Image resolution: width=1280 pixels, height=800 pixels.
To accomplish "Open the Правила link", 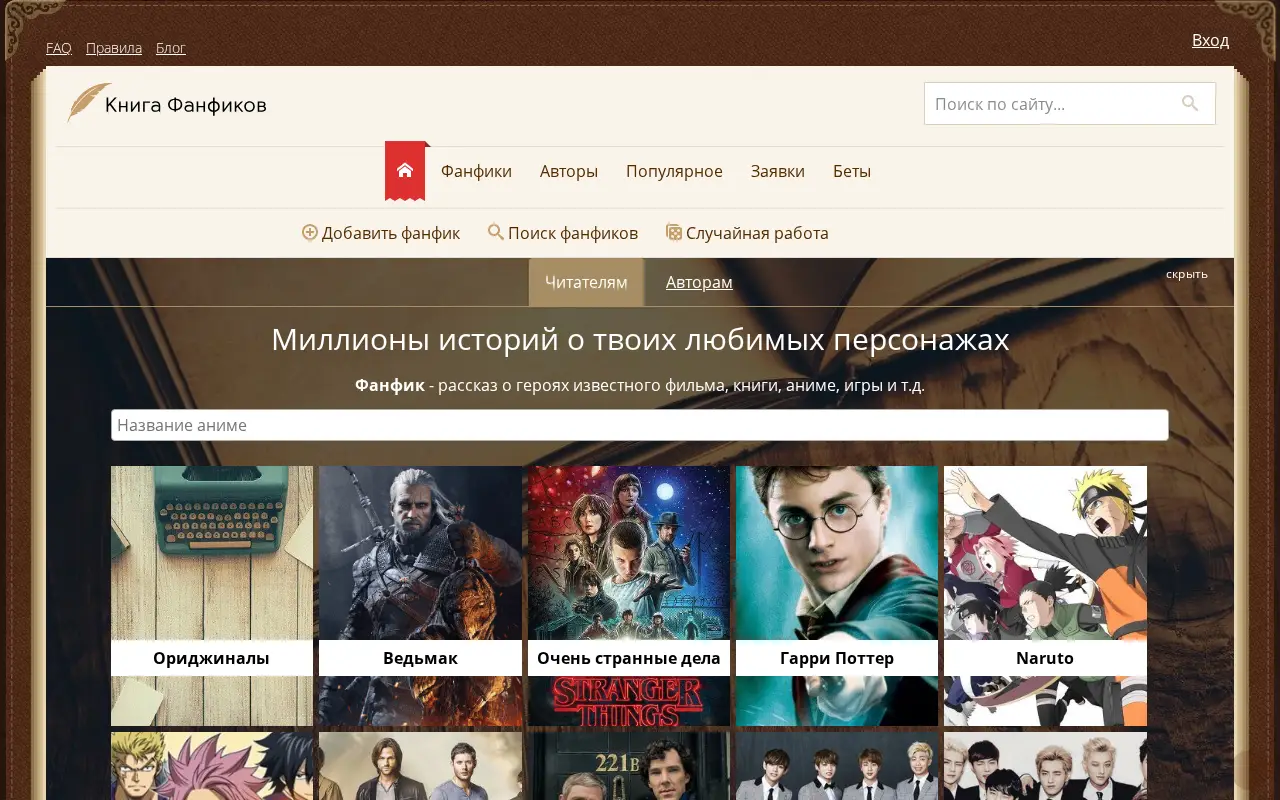I will pos(114,48).
